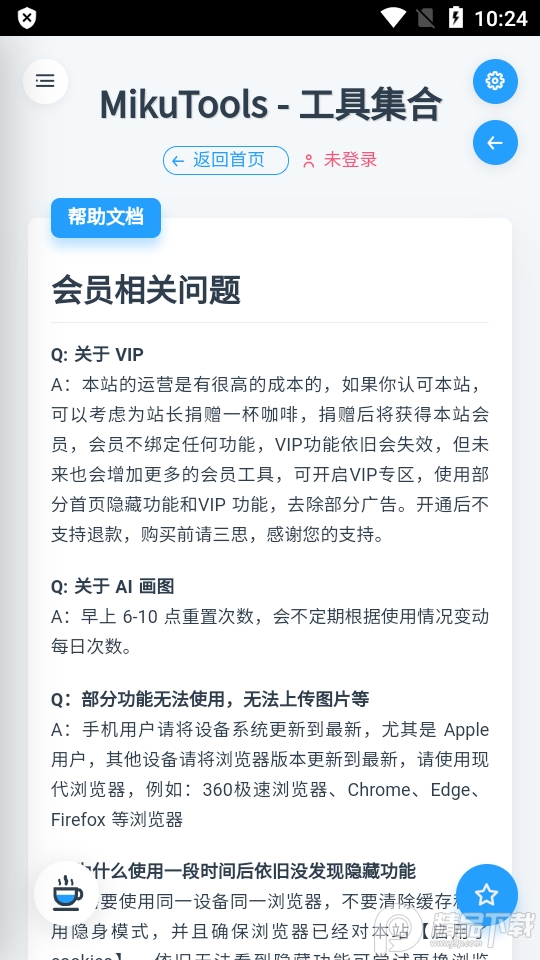Select the 帮助文档 tab label

coord(106,217)
